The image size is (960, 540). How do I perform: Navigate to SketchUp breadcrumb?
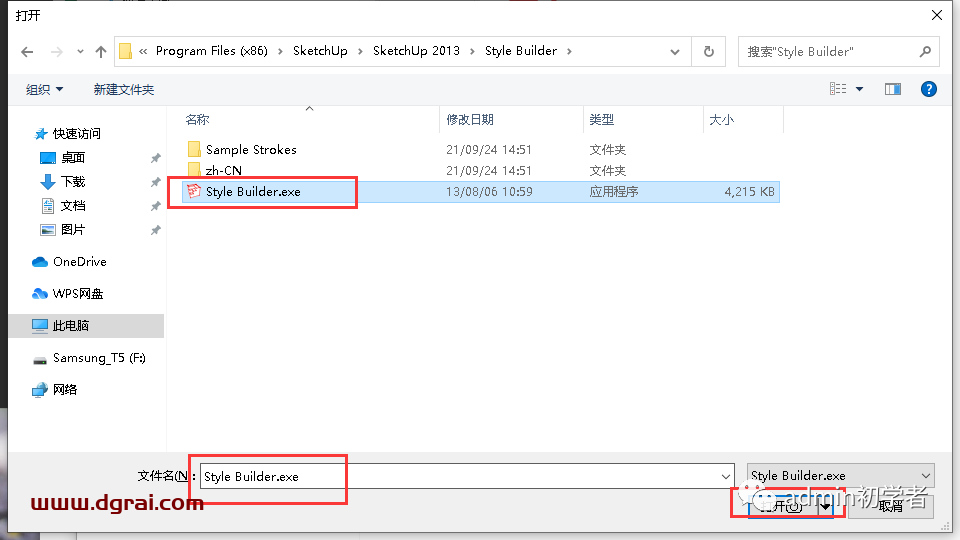coord(320,51)
